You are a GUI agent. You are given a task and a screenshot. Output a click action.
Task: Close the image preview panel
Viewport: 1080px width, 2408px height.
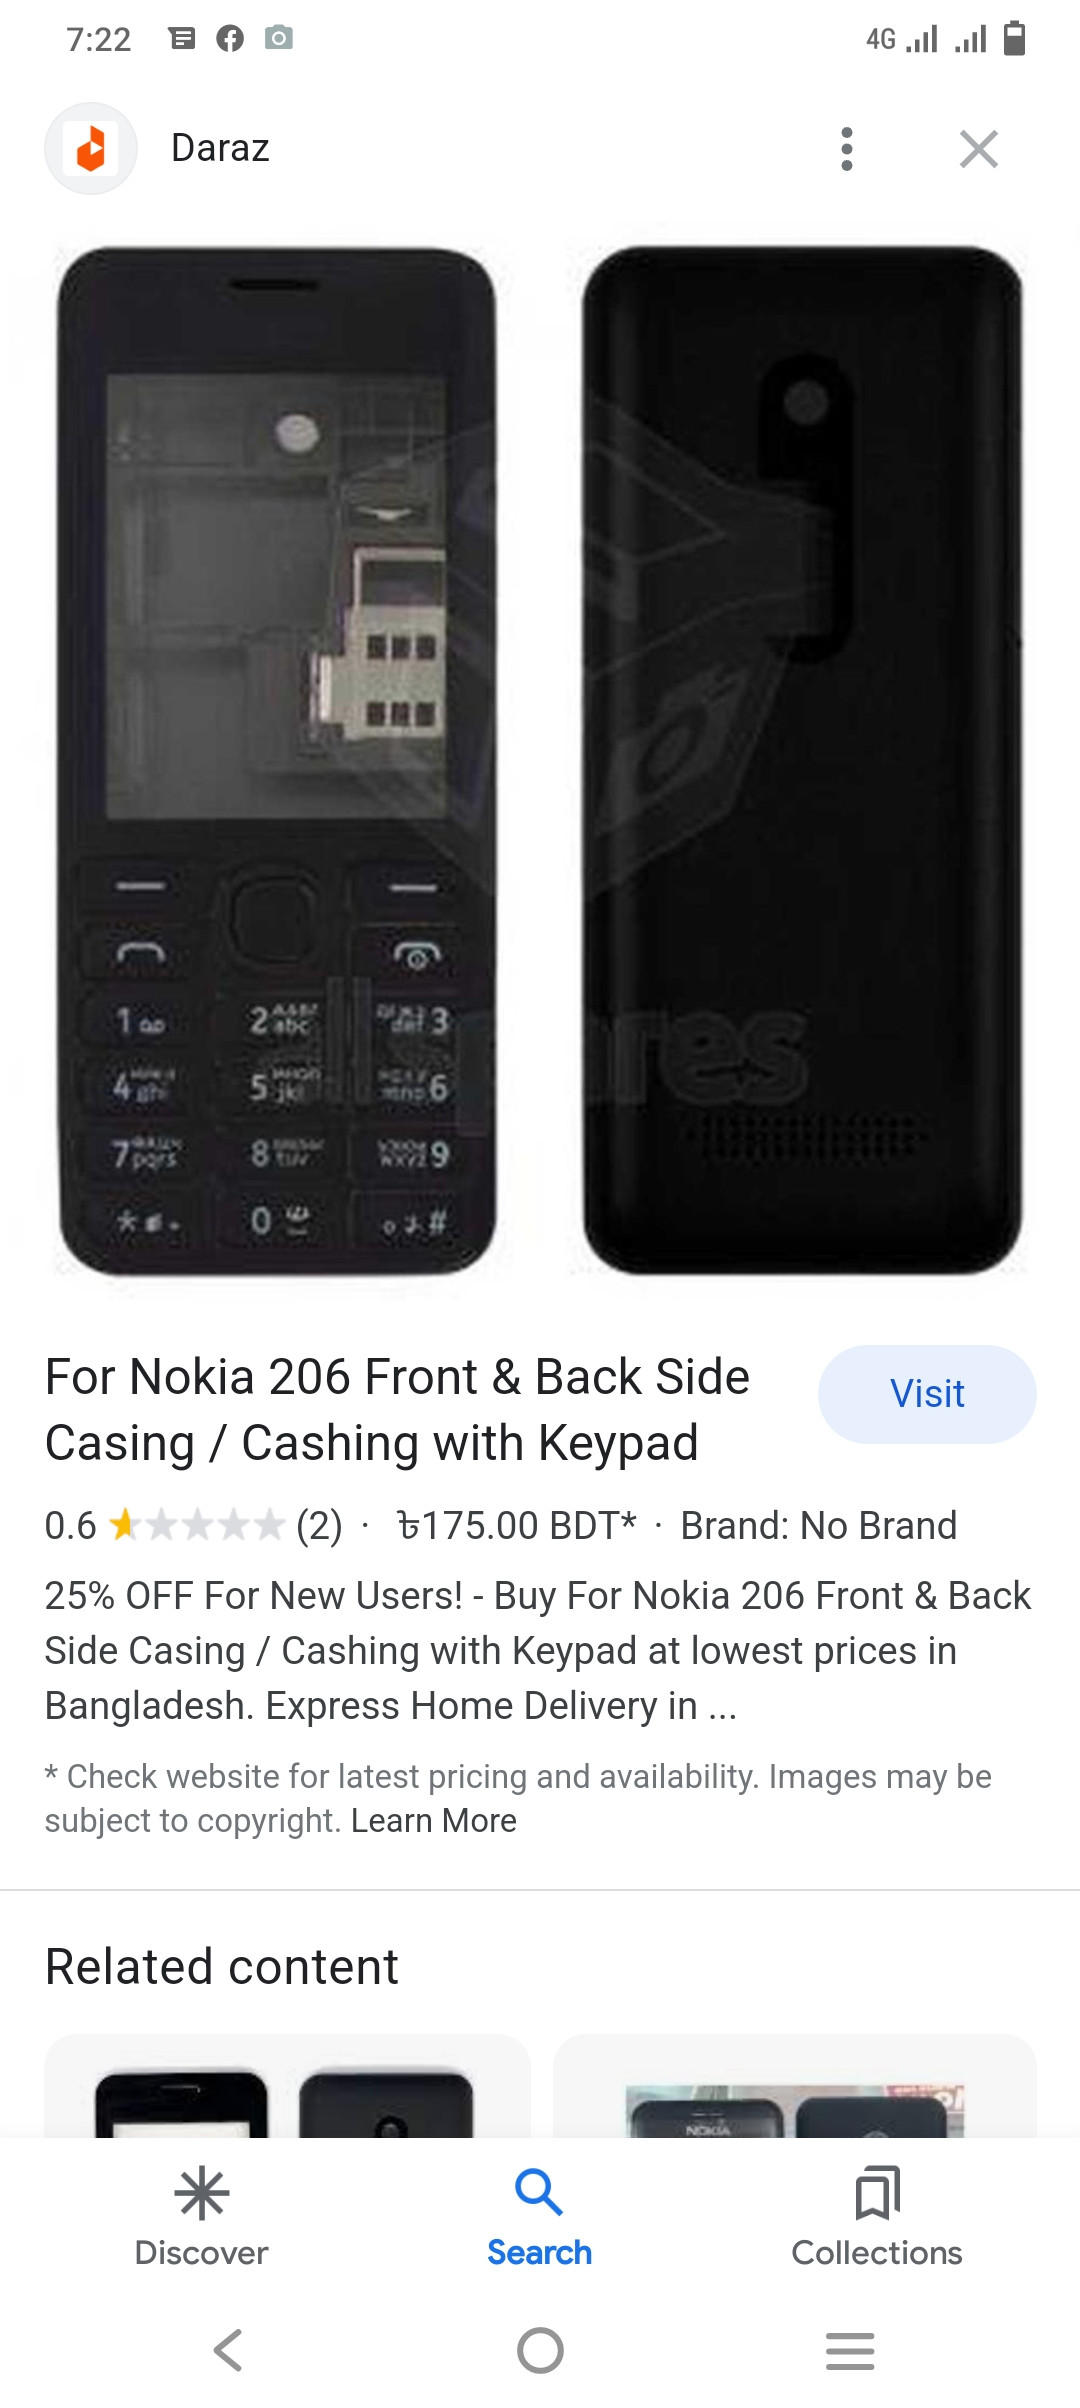(978, 149)
